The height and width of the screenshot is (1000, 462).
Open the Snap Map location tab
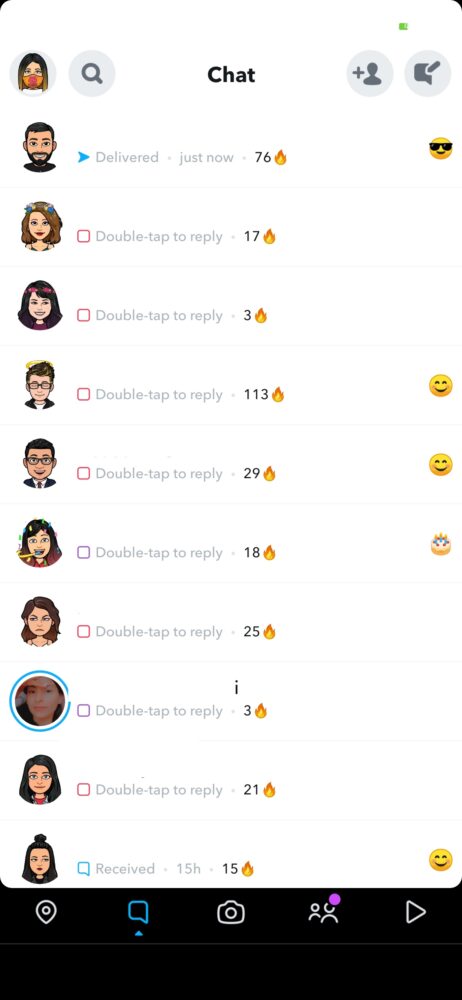[x=46, y=913]
